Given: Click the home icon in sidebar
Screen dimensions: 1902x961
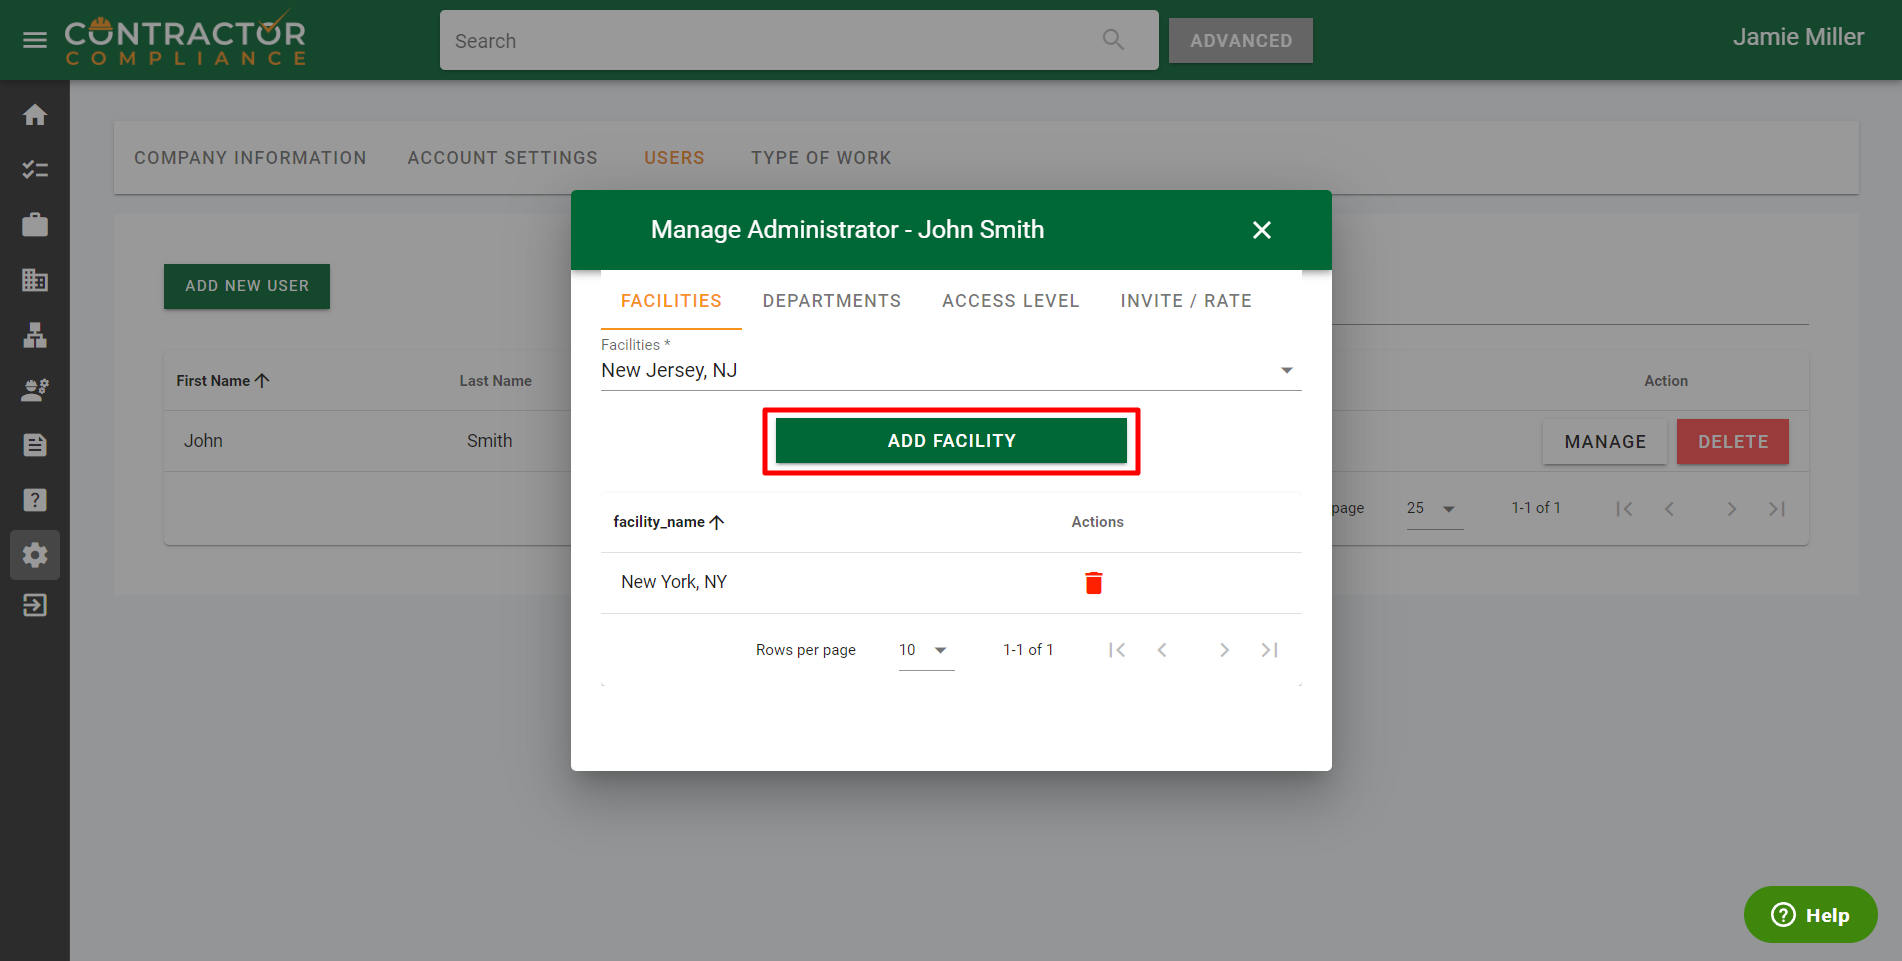Looking at the screenshot, I should coord(35,115).
